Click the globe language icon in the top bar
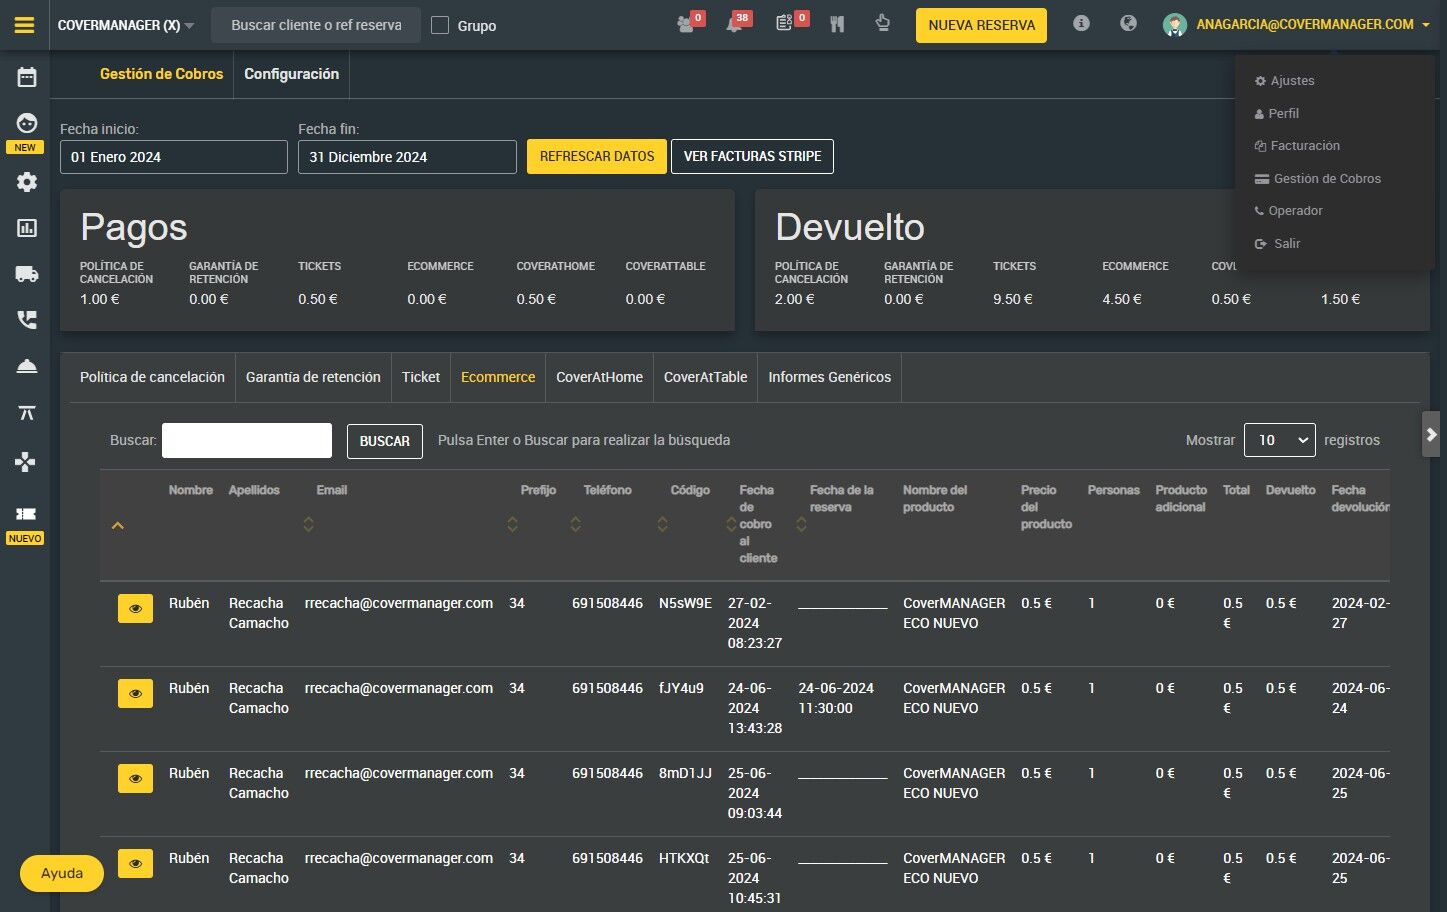 pos(1128,24)
